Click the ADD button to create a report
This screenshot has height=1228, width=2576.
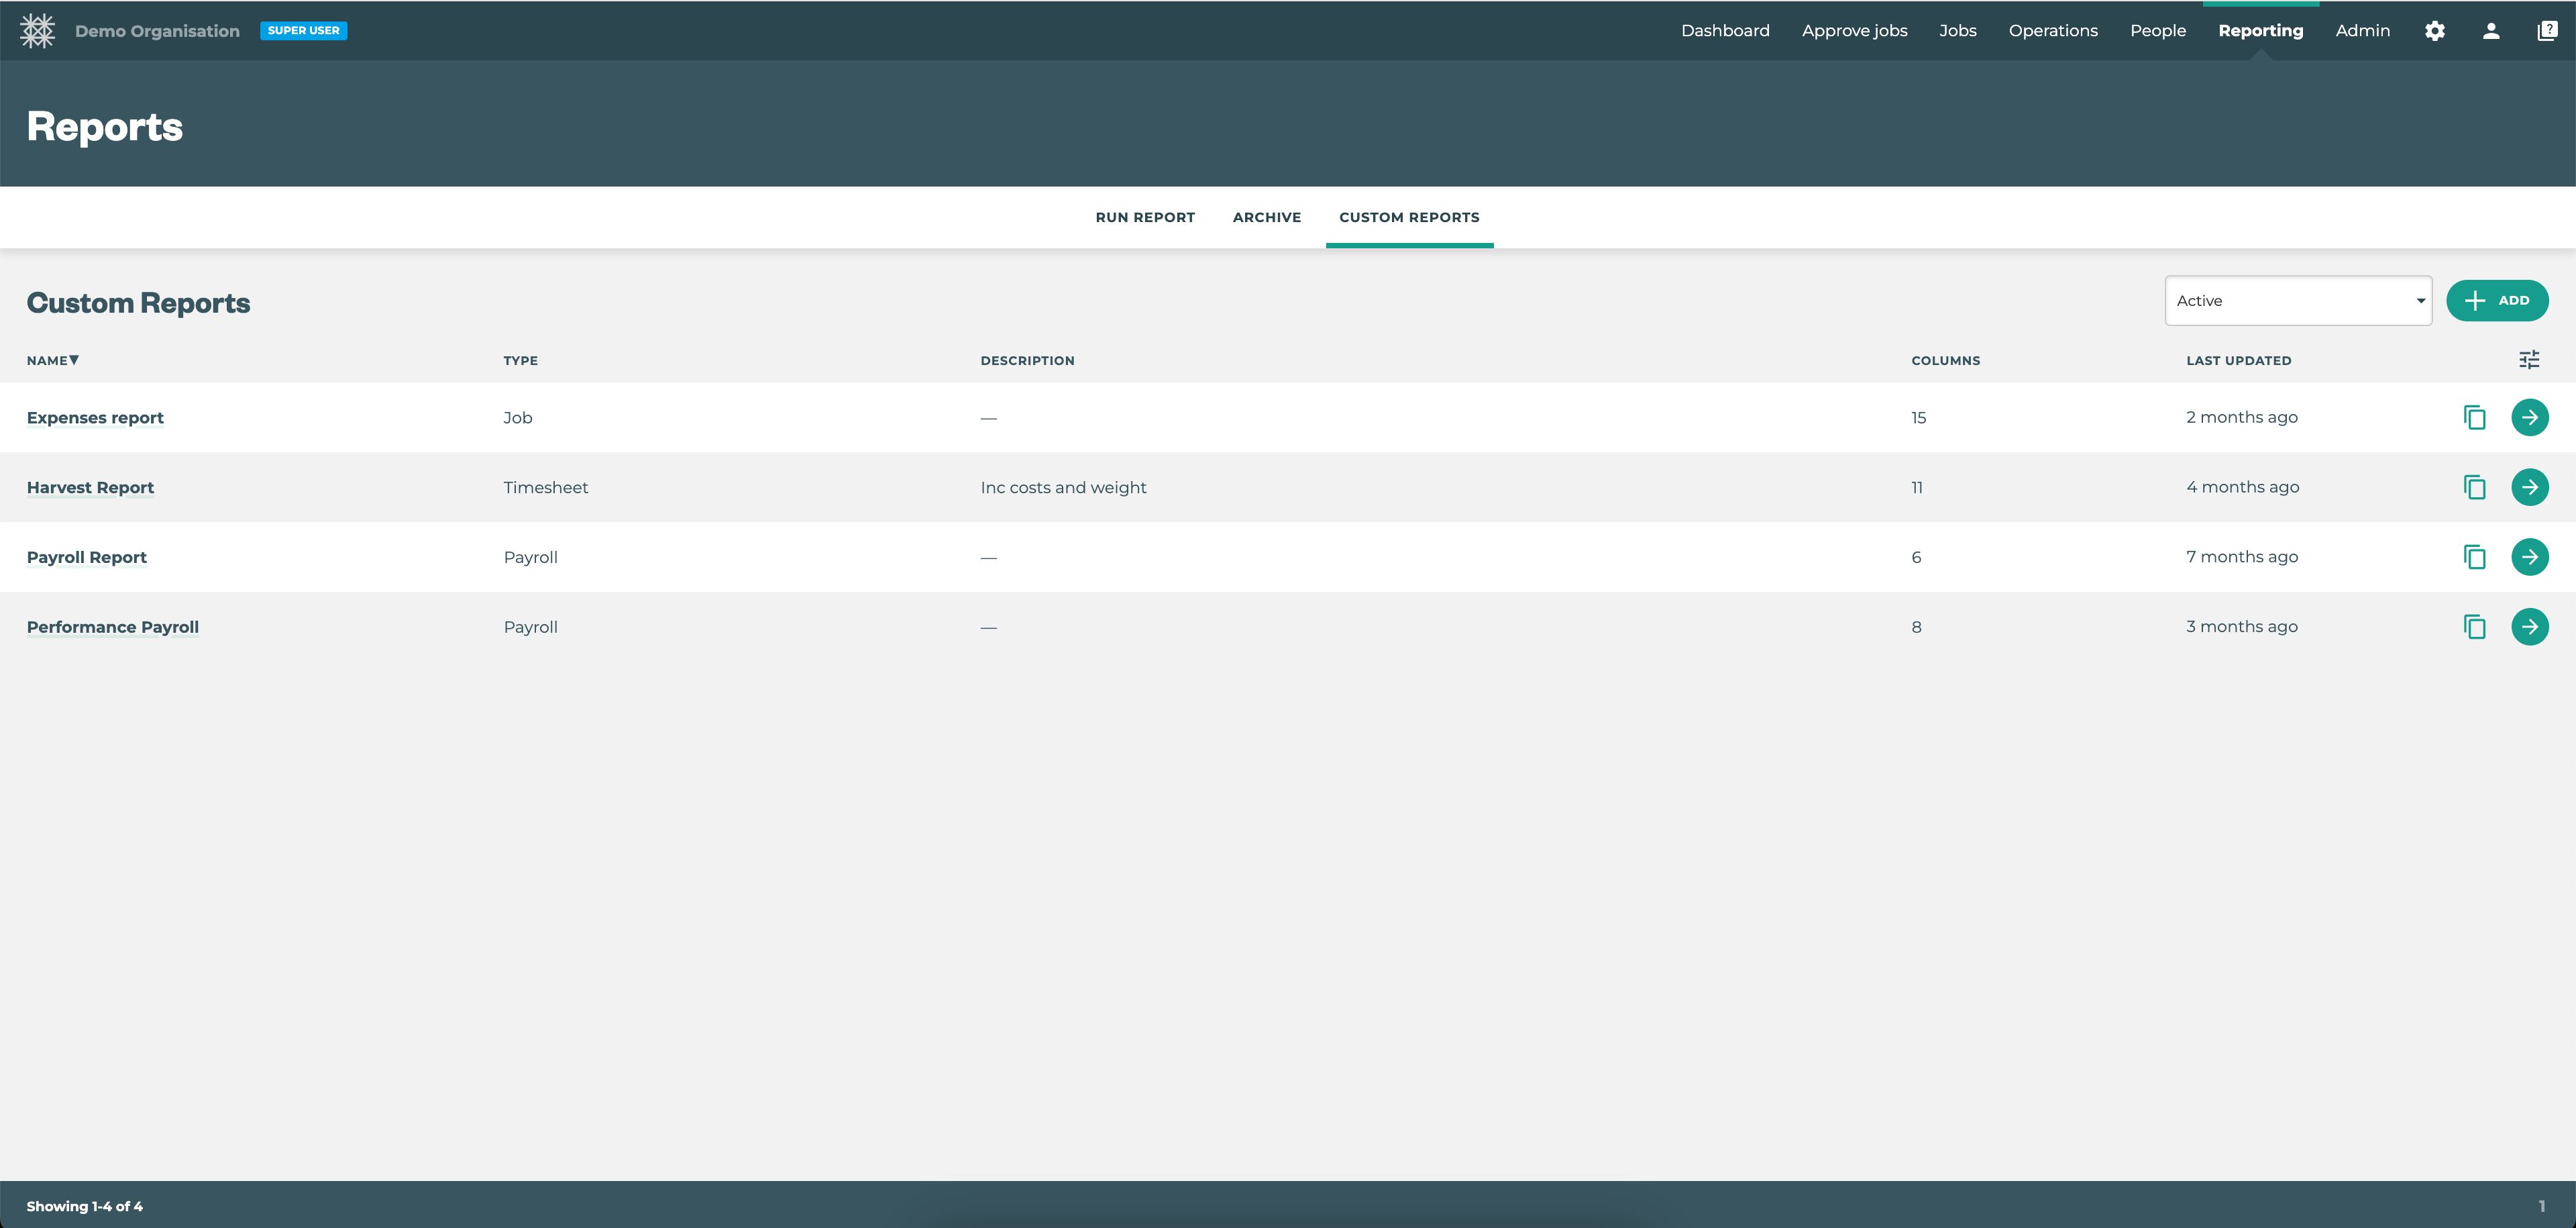pyautogui.click(x=2497, y=300)
